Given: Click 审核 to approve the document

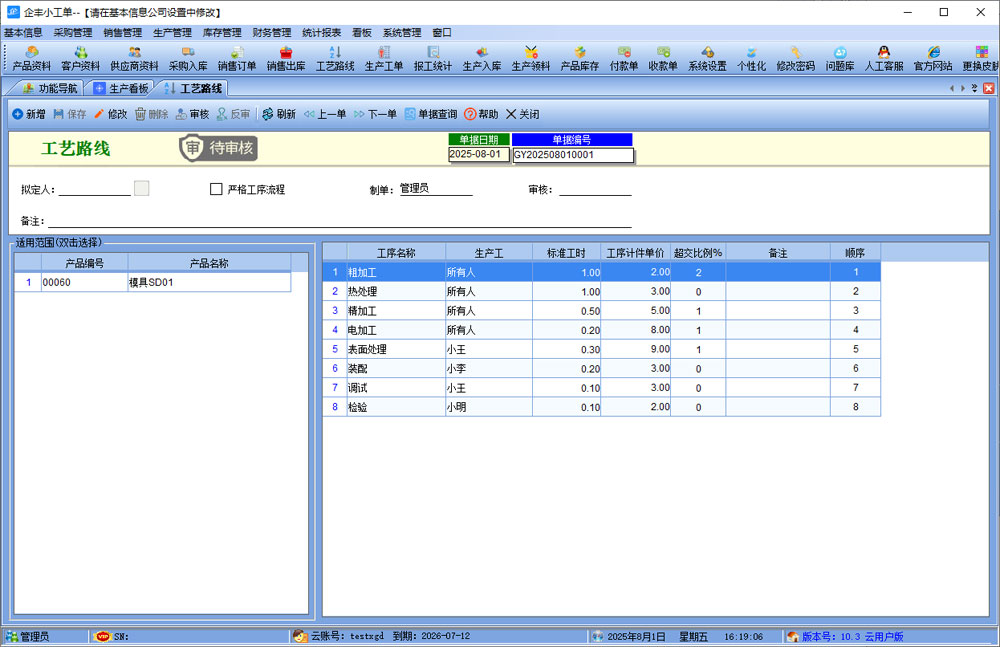Looking at the screenshot, I should point(192,114).
